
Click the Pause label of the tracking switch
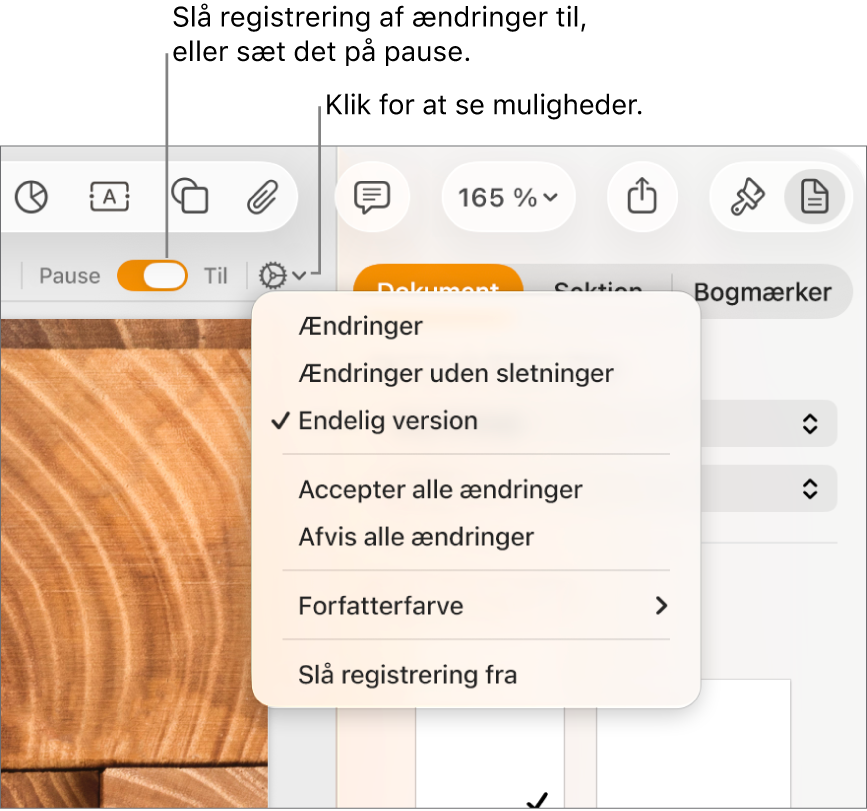point(70,275)
